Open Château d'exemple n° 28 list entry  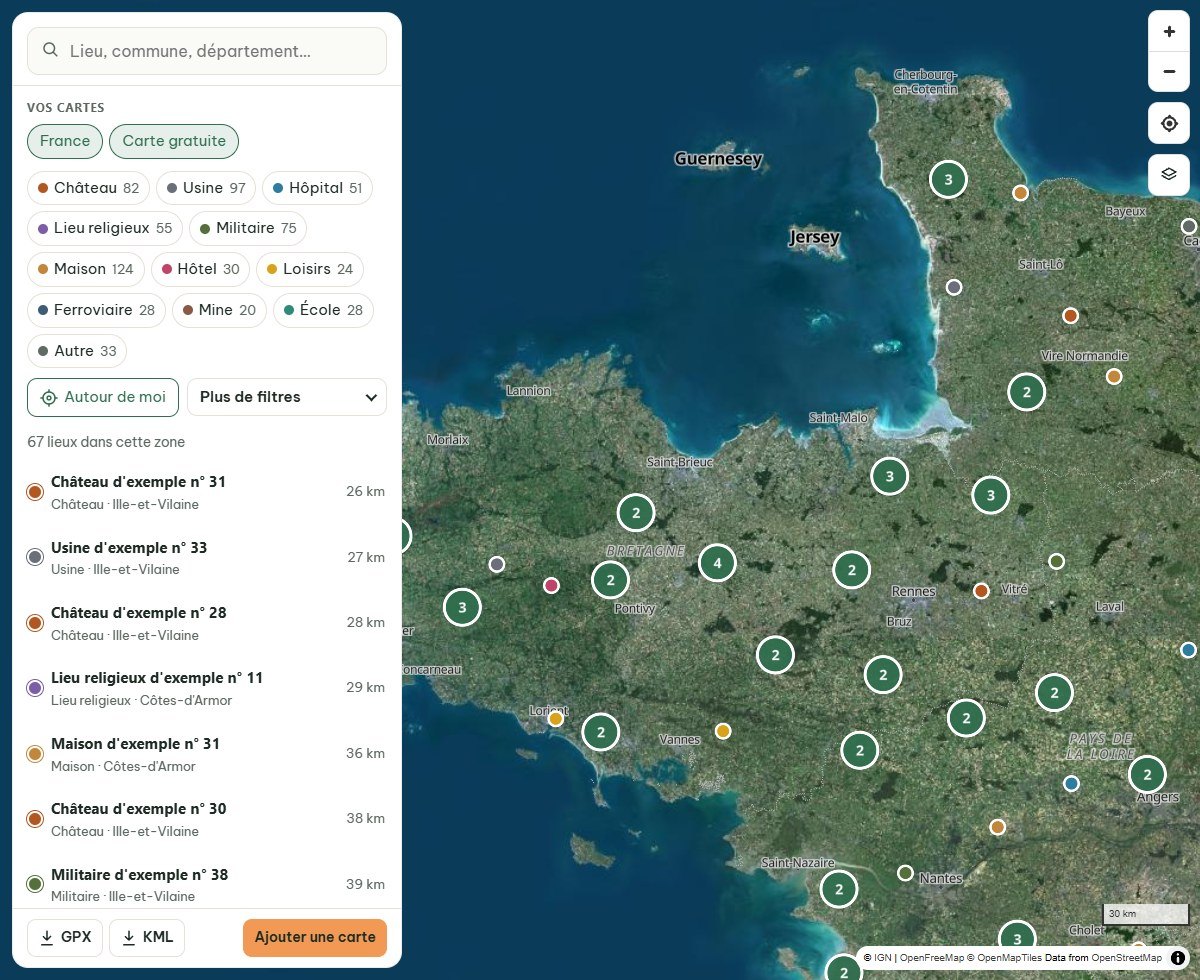tap(206, 622)
